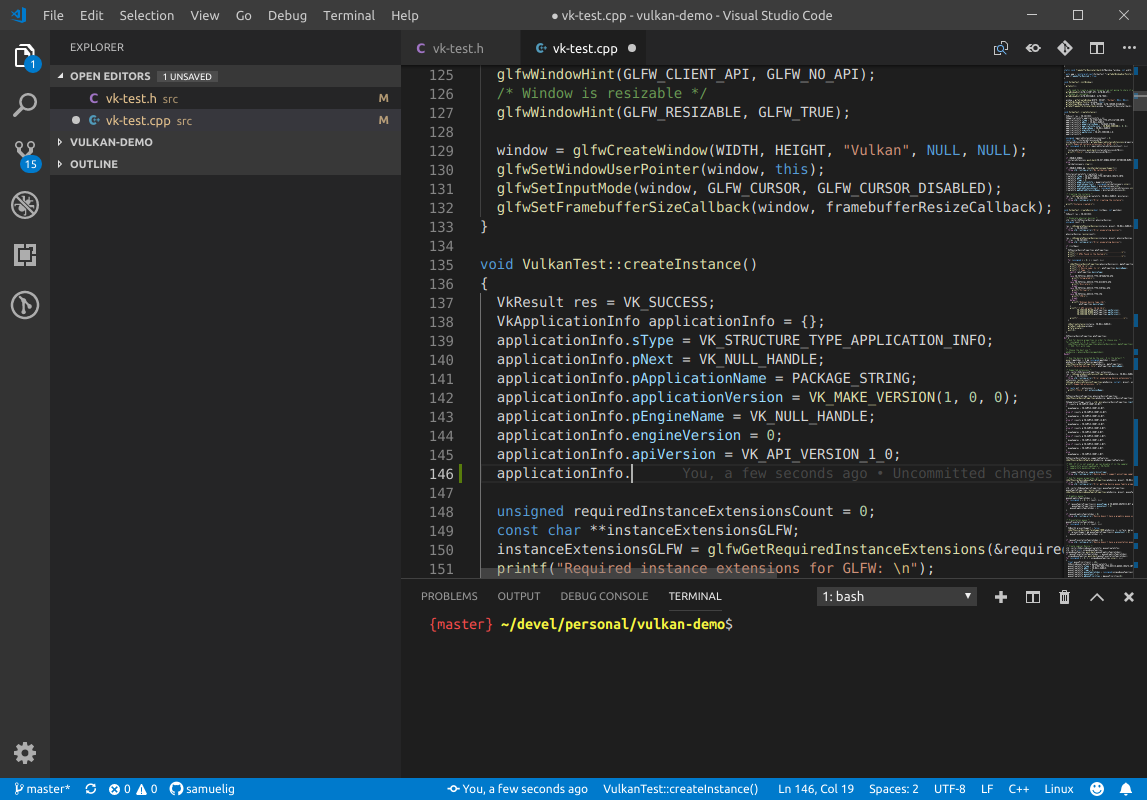The image size is (1147, 800).
Task: Select the 1: bash terminal dropdown
Action: 896,597
